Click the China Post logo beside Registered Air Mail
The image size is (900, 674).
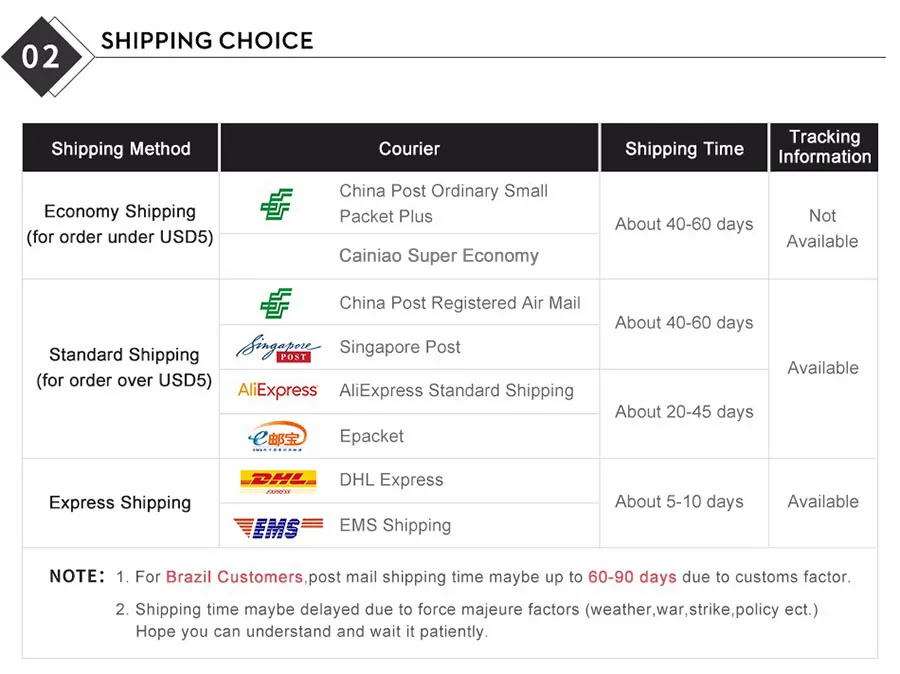coord(276,303)
